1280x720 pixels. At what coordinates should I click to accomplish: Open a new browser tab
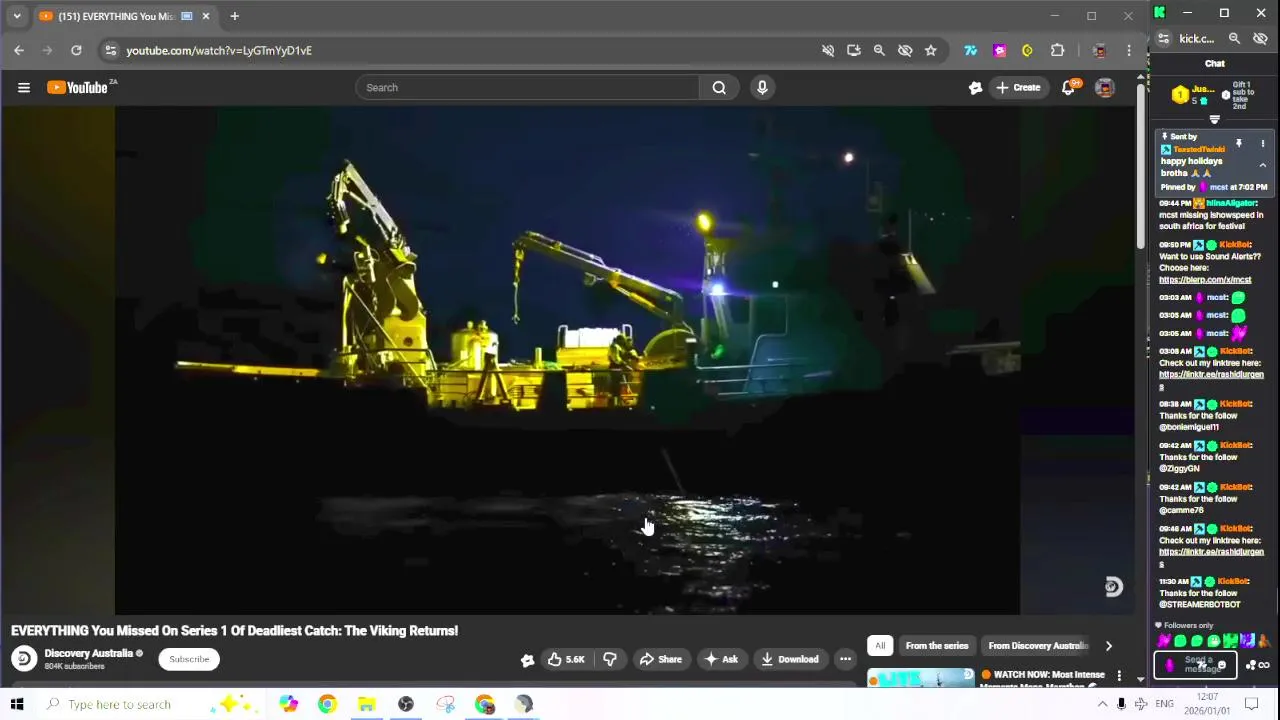[x=234, y=16]
